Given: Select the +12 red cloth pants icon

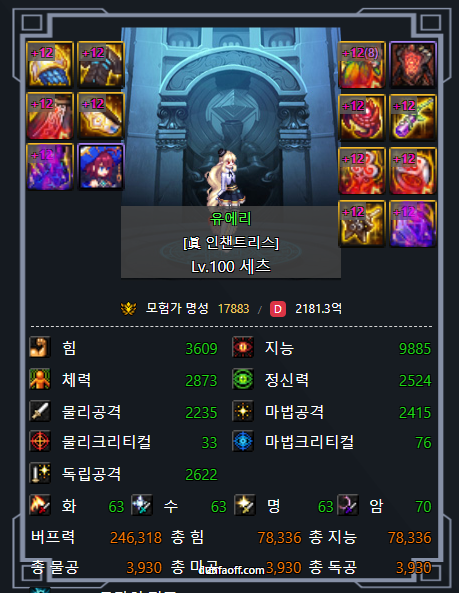Looking at the screenshot, I should coord(50,115).
